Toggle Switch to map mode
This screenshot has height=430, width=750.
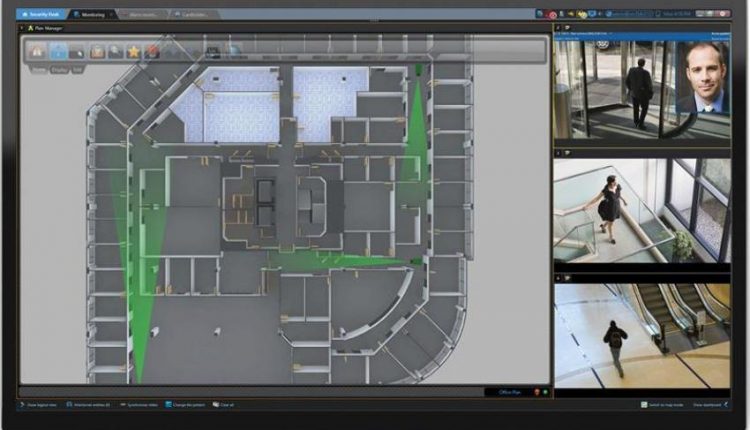[x=660, y=406]
